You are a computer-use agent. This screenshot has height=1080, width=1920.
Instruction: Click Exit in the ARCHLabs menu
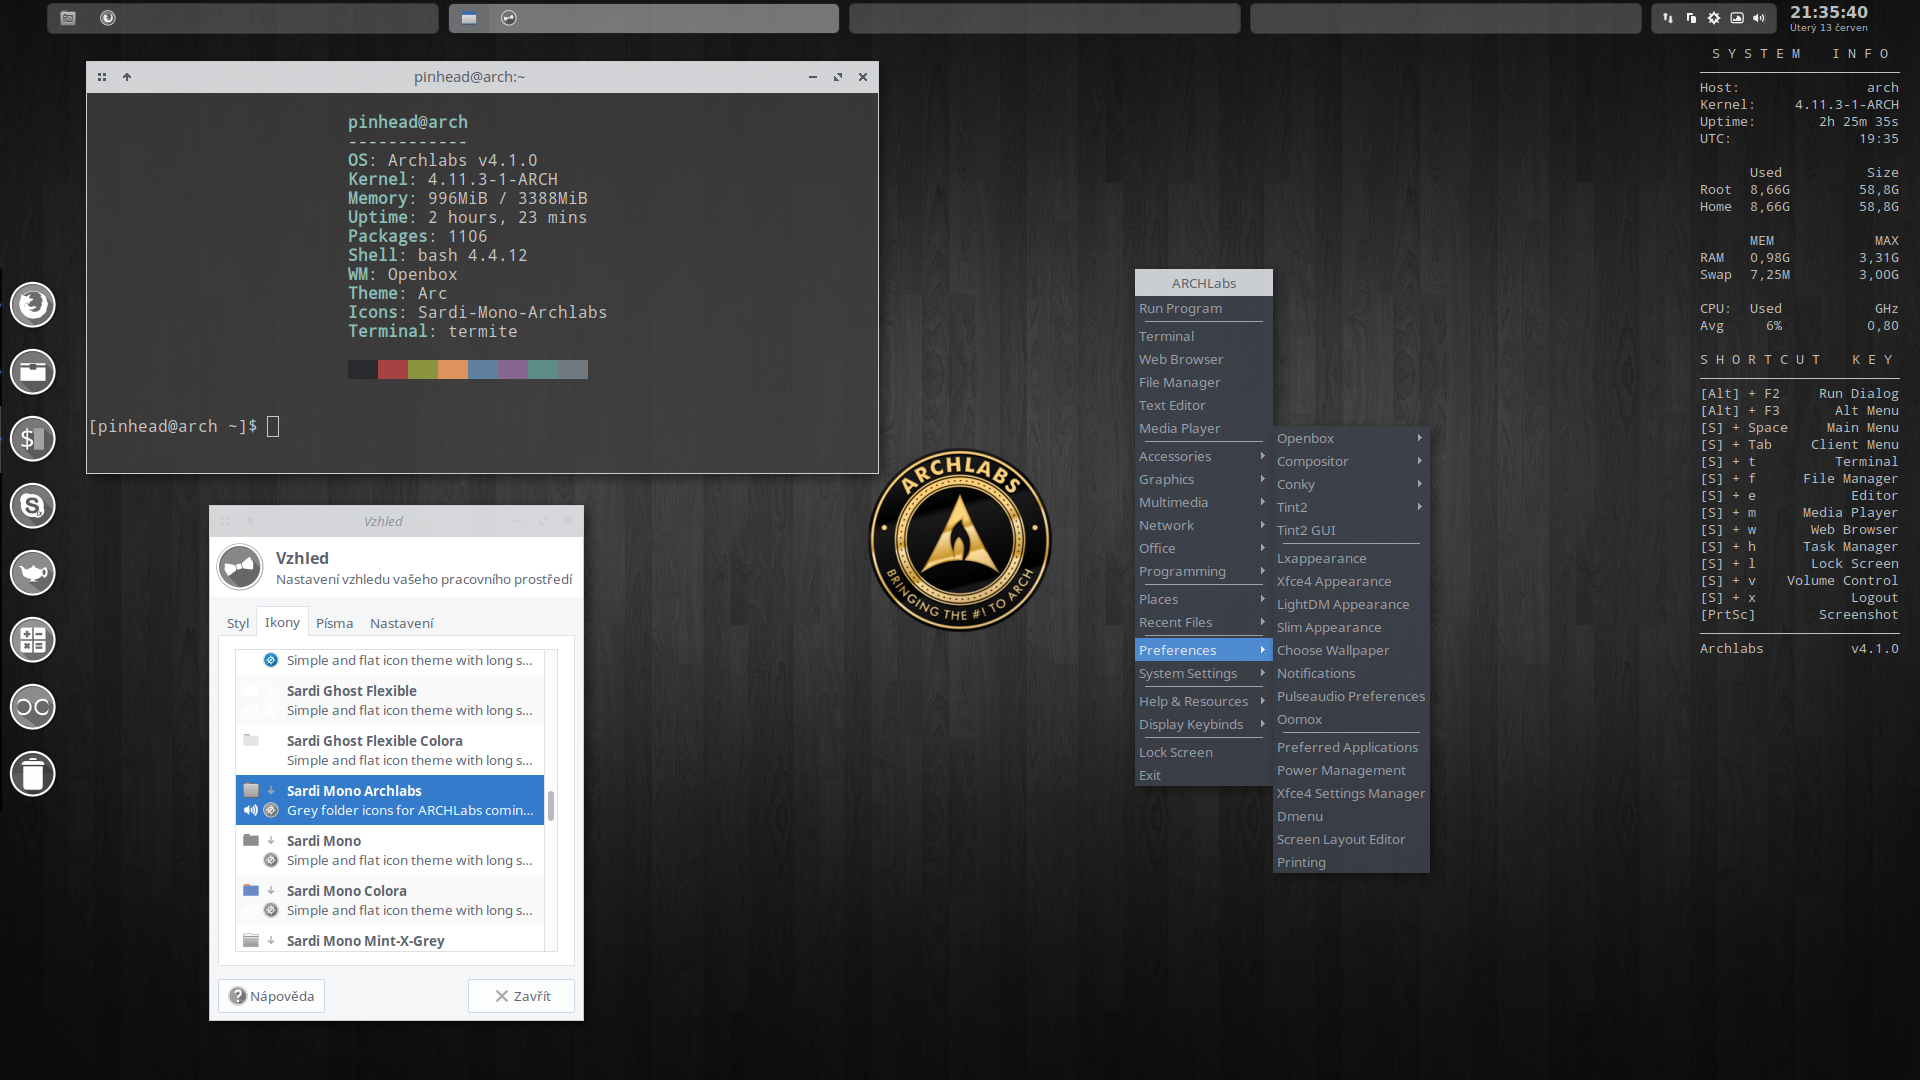point(1203,776)
